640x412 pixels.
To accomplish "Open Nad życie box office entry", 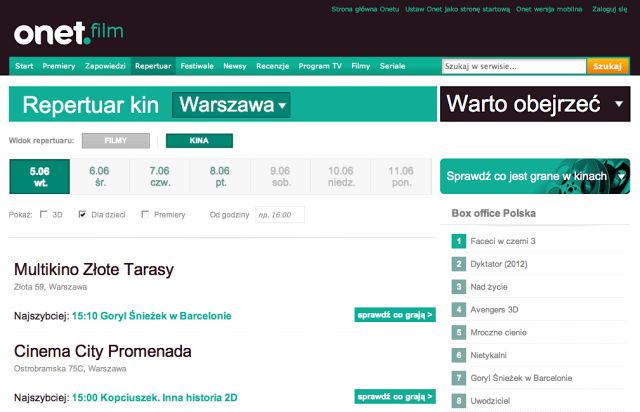I will [x=489, y=287].
